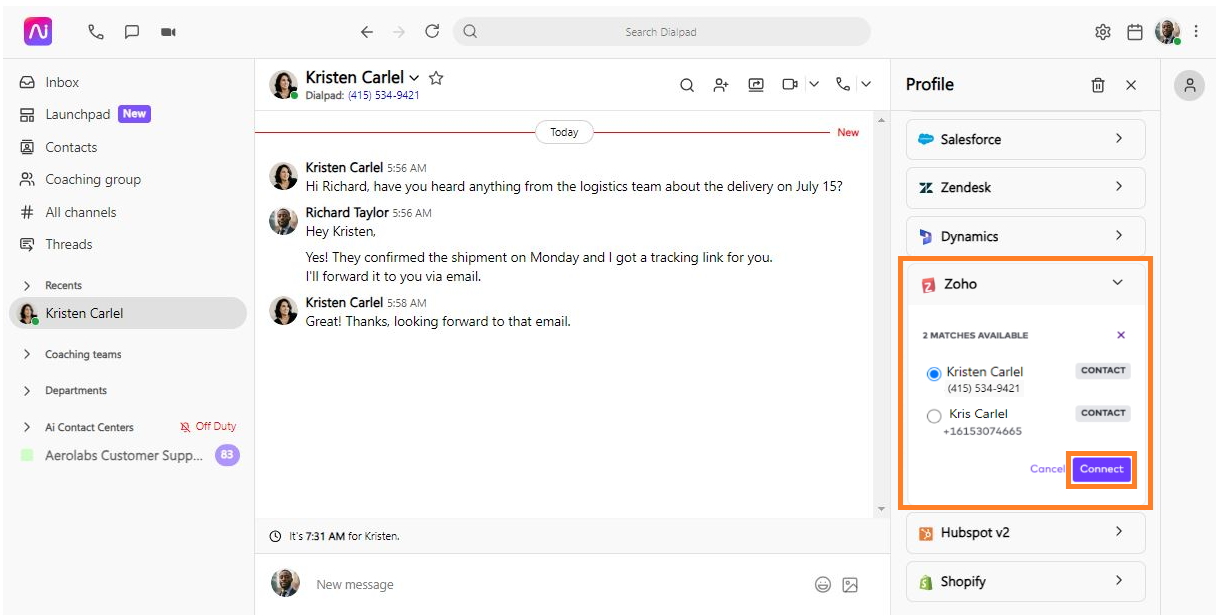This screenshot has width=1216, height=615.
Task: Expand the Zendesk integration
Action: click(1026, 187)
